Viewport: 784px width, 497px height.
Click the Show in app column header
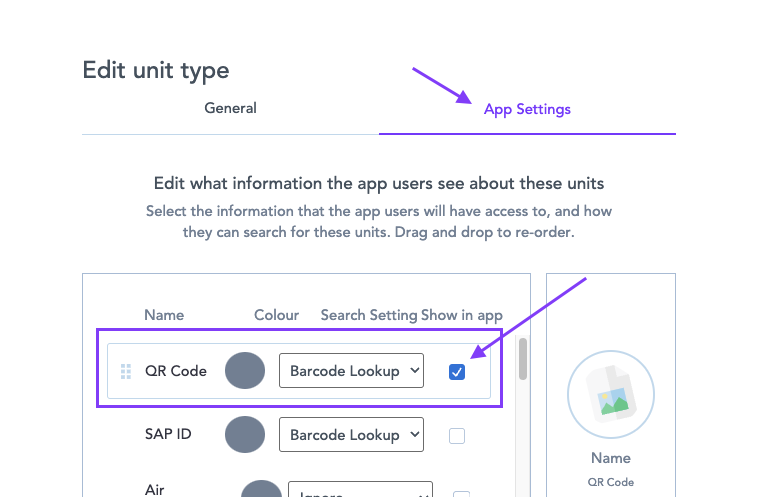462,315
